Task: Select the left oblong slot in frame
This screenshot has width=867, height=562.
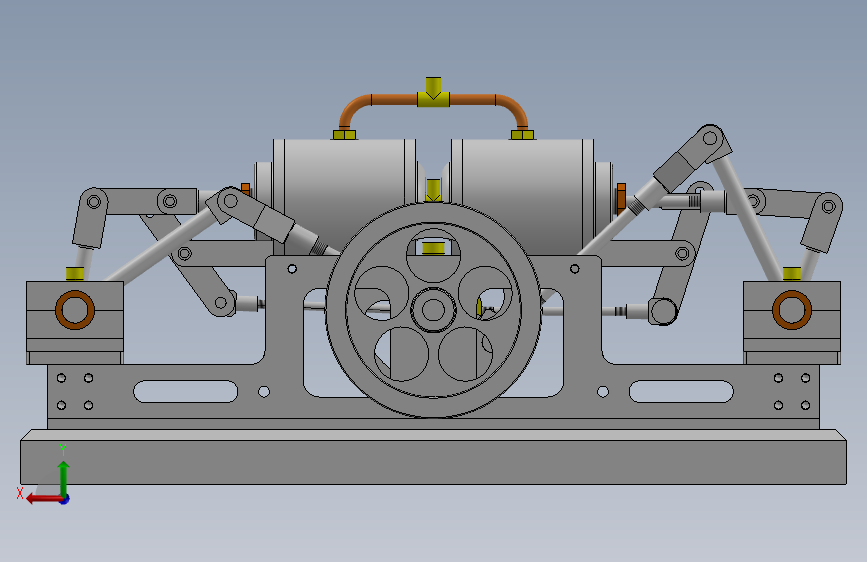Action: coord(185,391)
